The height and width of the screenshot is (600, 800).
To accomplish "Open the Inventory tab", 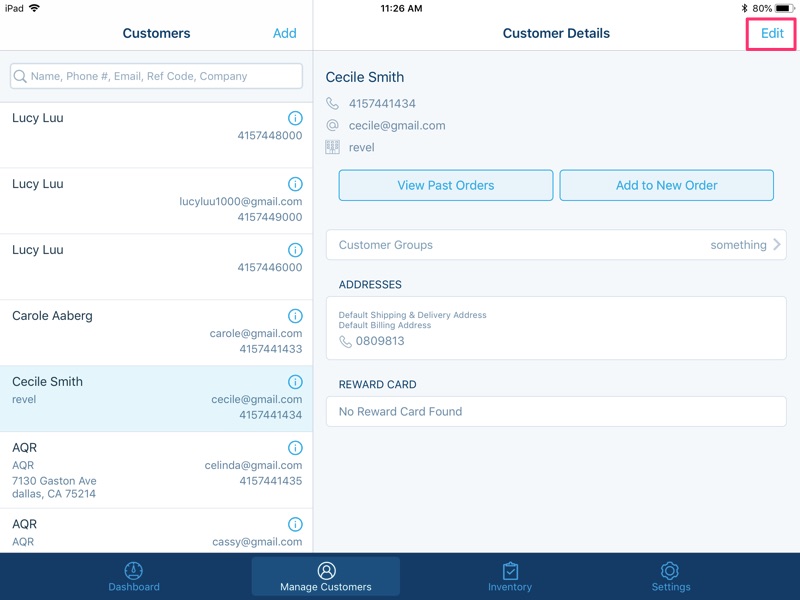I will (510, 577).
